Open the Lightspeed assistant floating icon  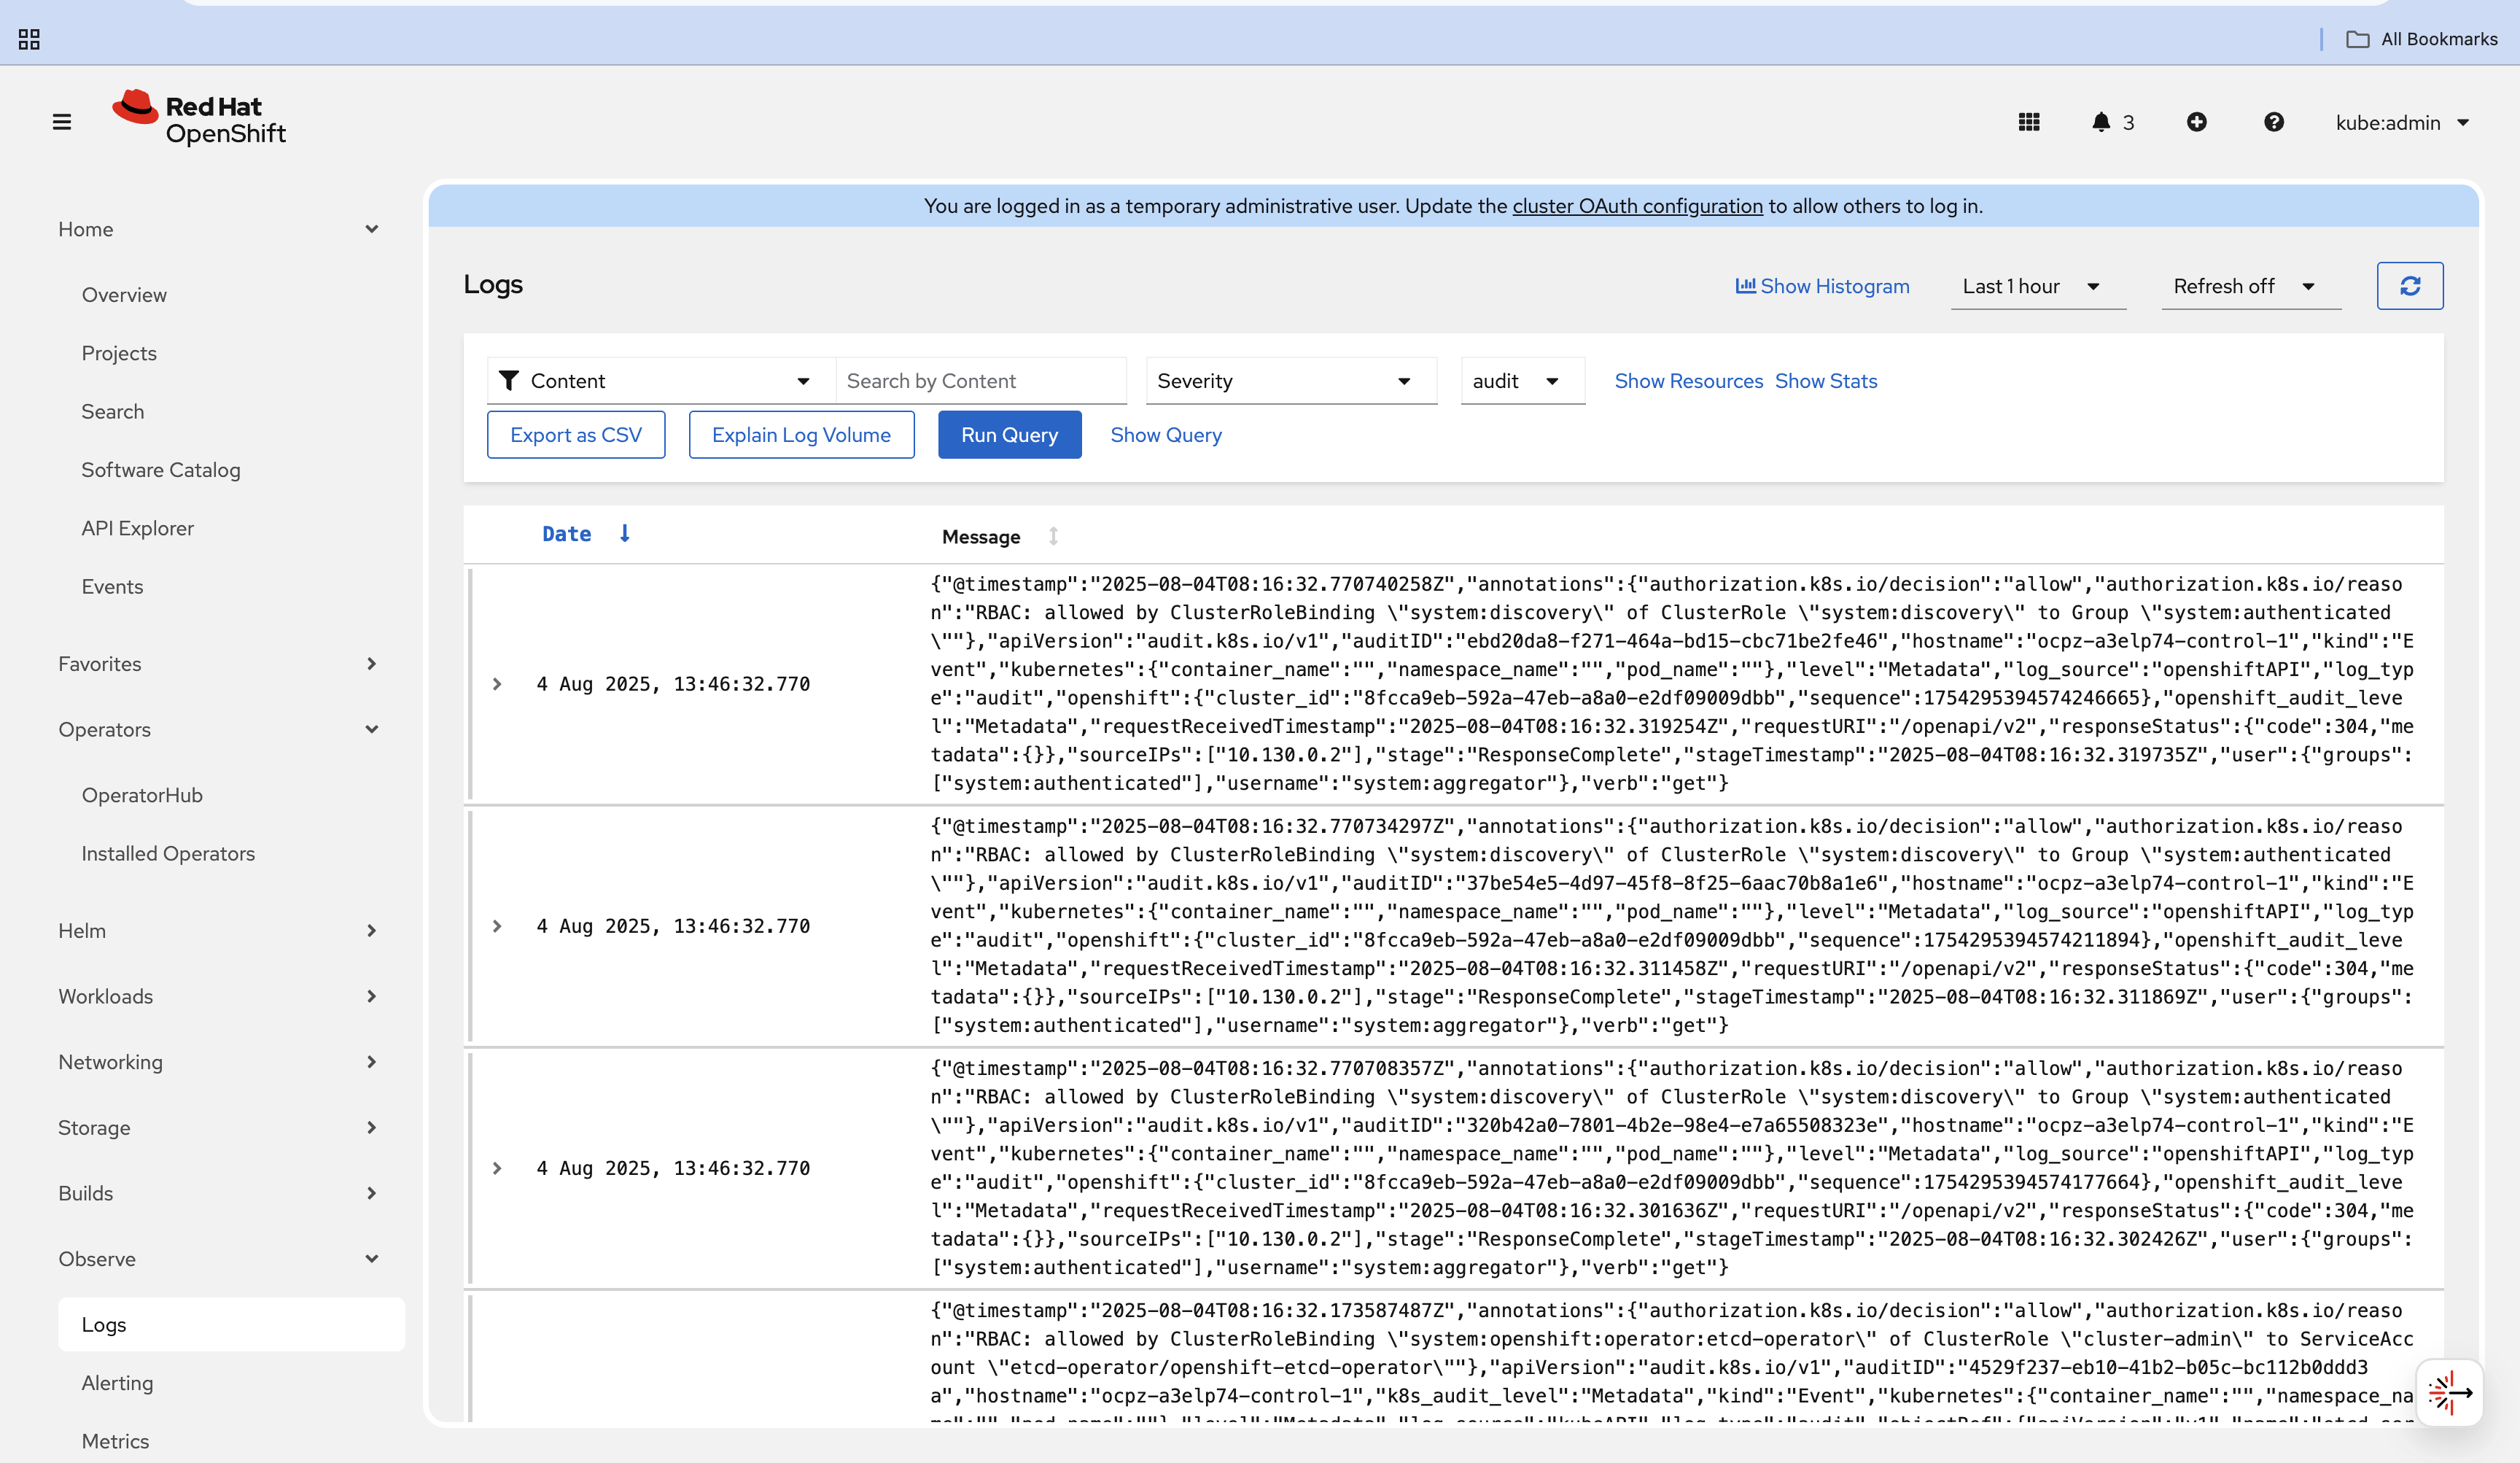pos(2449,1392)
